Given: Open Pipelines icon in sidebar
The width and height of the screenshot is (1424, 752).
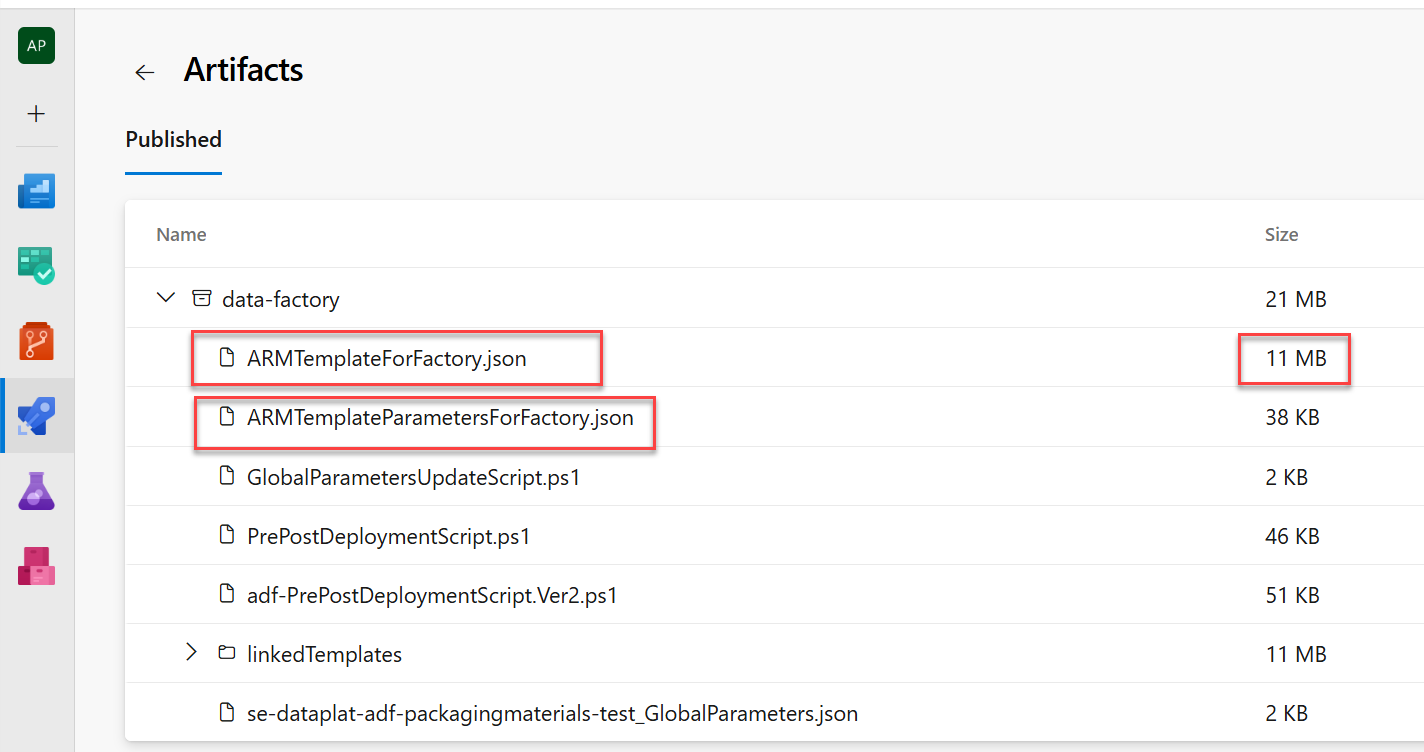Looking at the screenshot, I should coord(36,416).
